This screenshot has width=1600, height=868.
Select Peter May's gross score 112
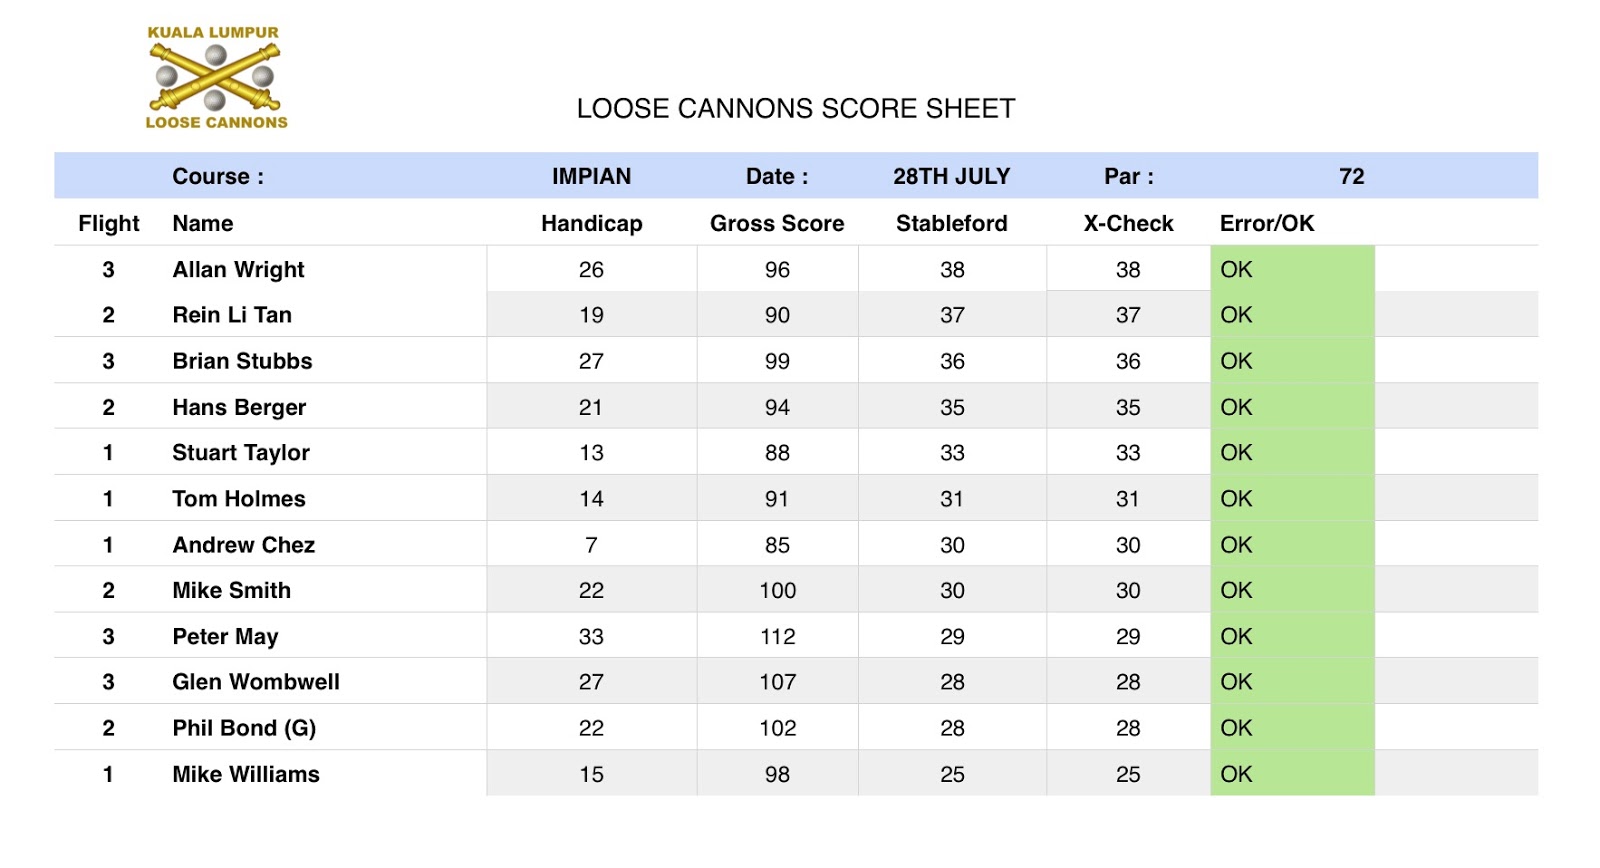pos(777,637)
